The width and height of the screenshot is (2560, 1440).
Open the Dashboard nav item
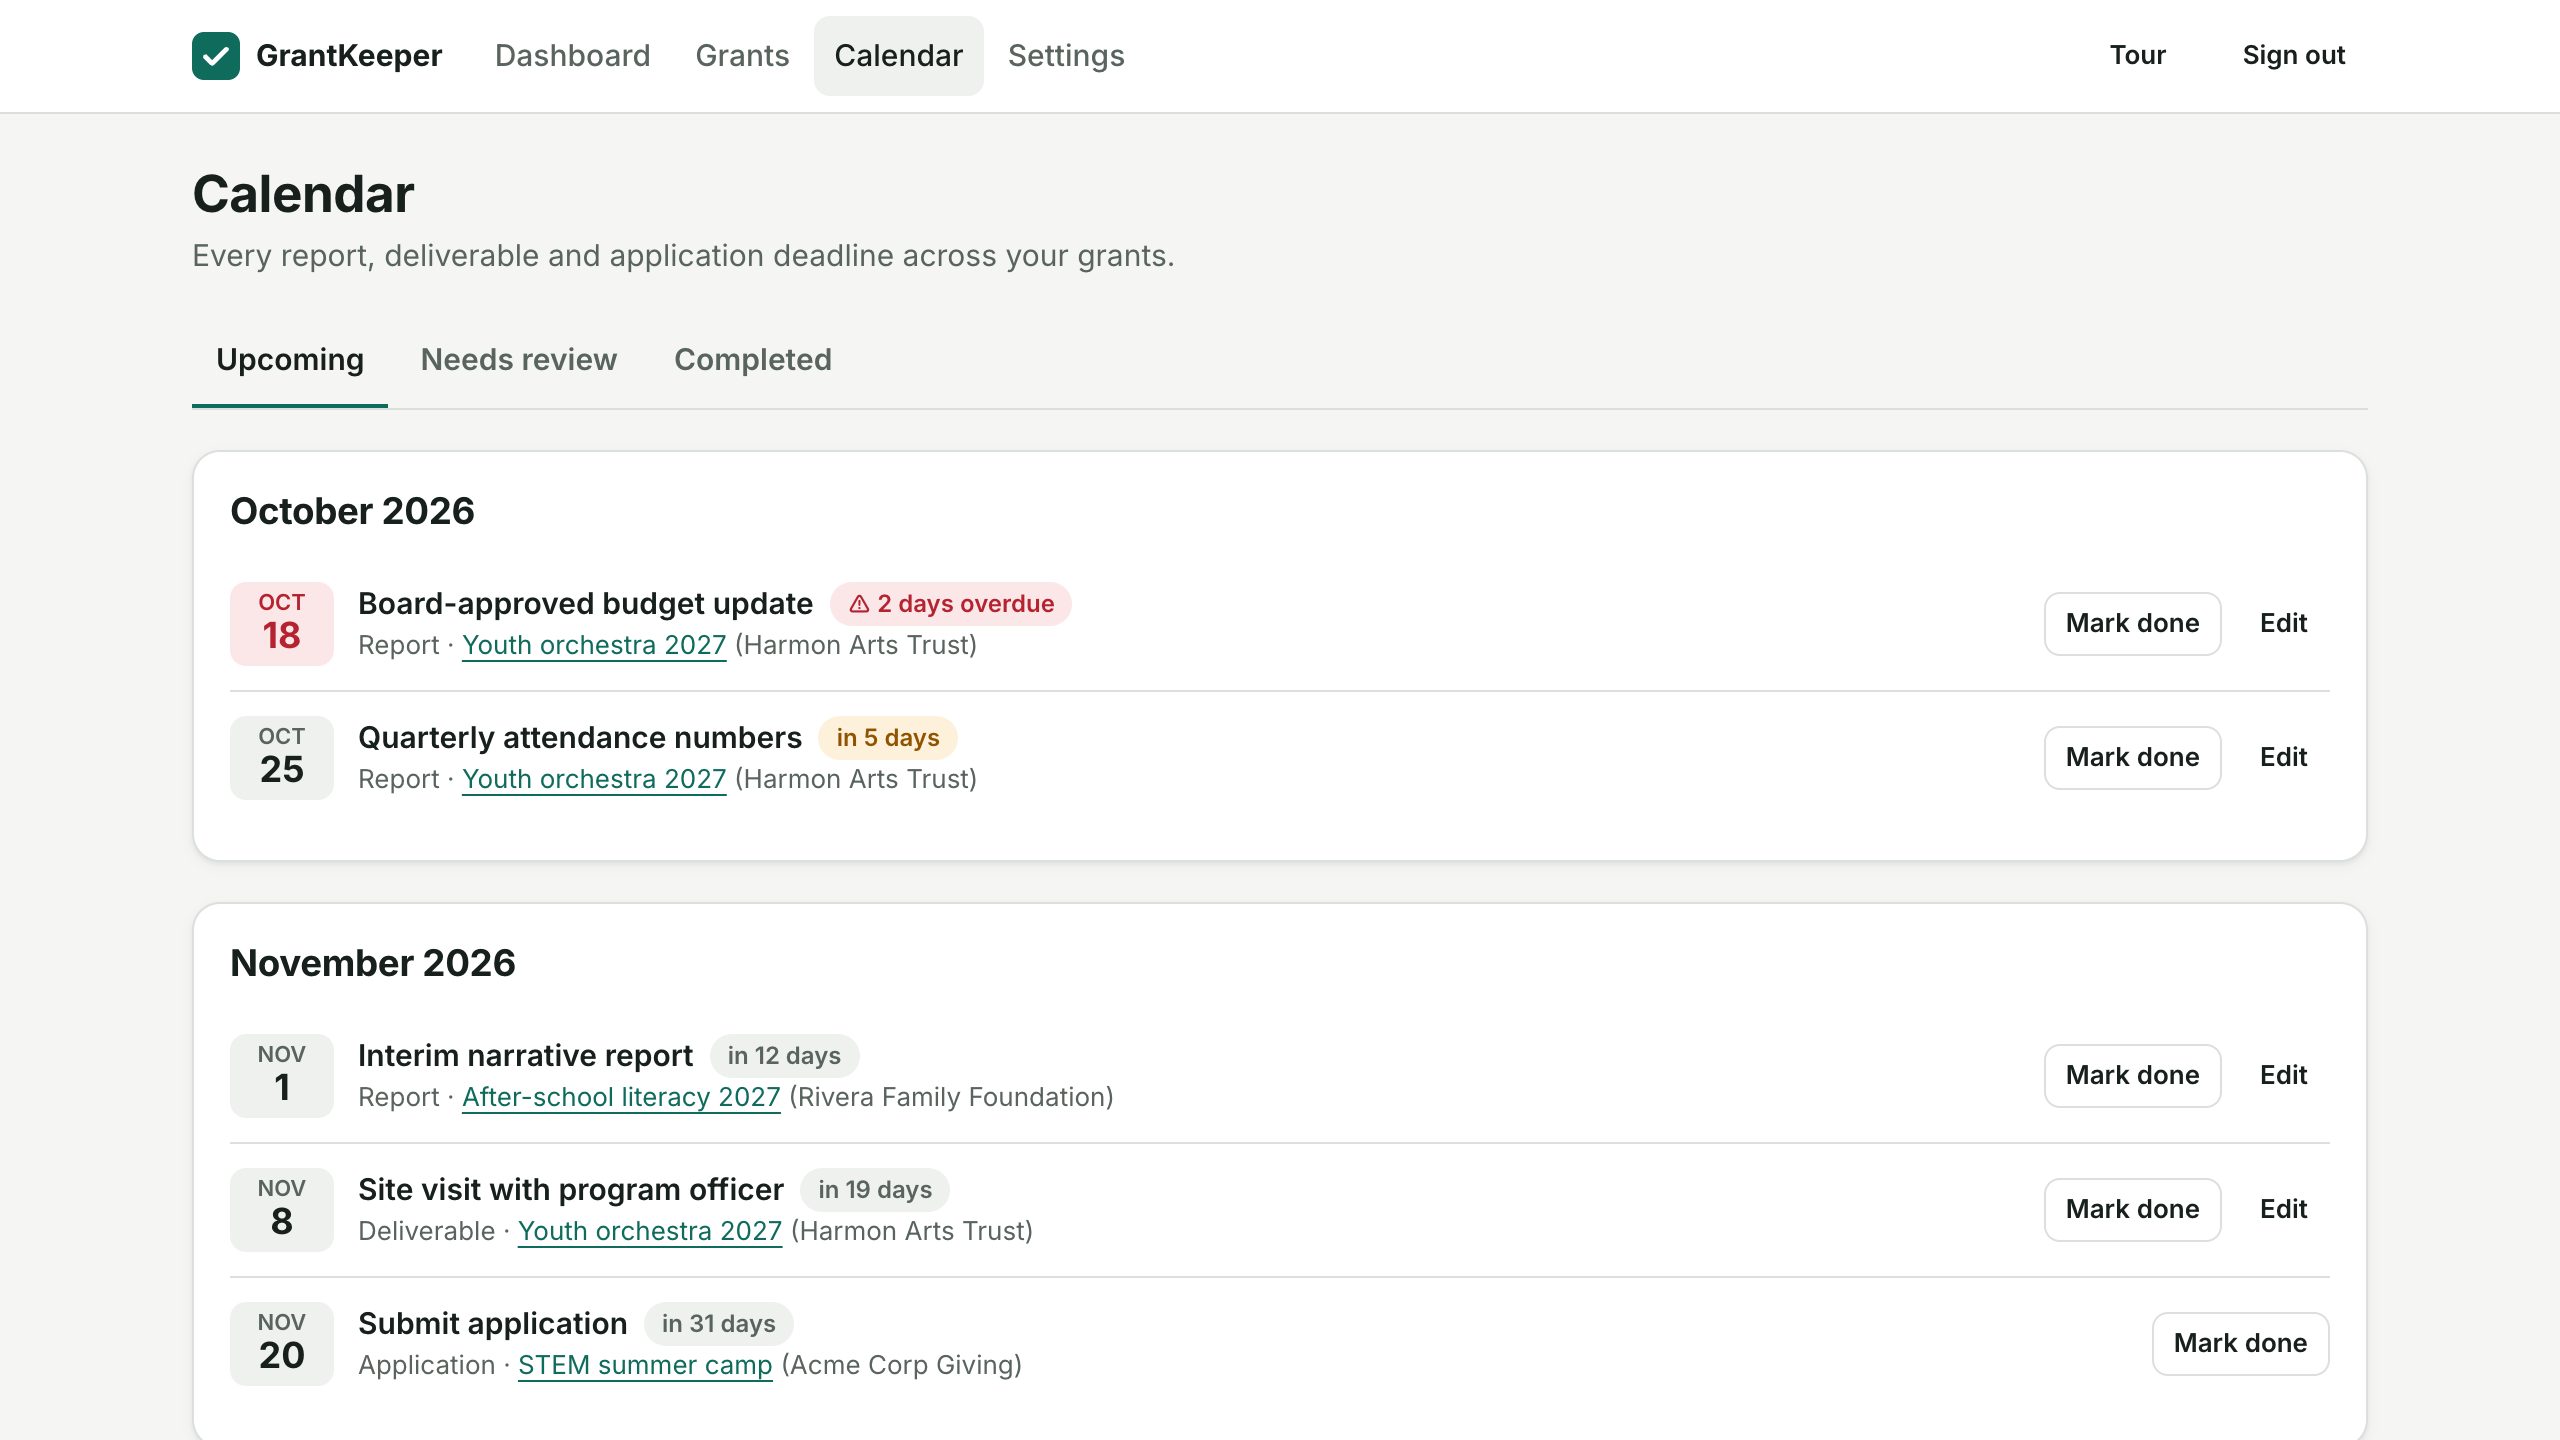tap(572, 56)
